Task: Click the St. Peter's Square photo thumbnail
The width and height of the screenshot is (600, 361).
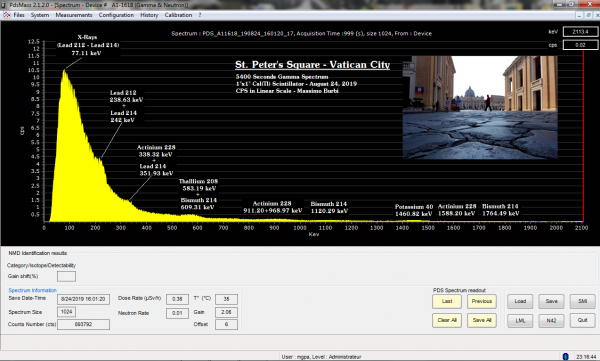Action: (480, 107)
